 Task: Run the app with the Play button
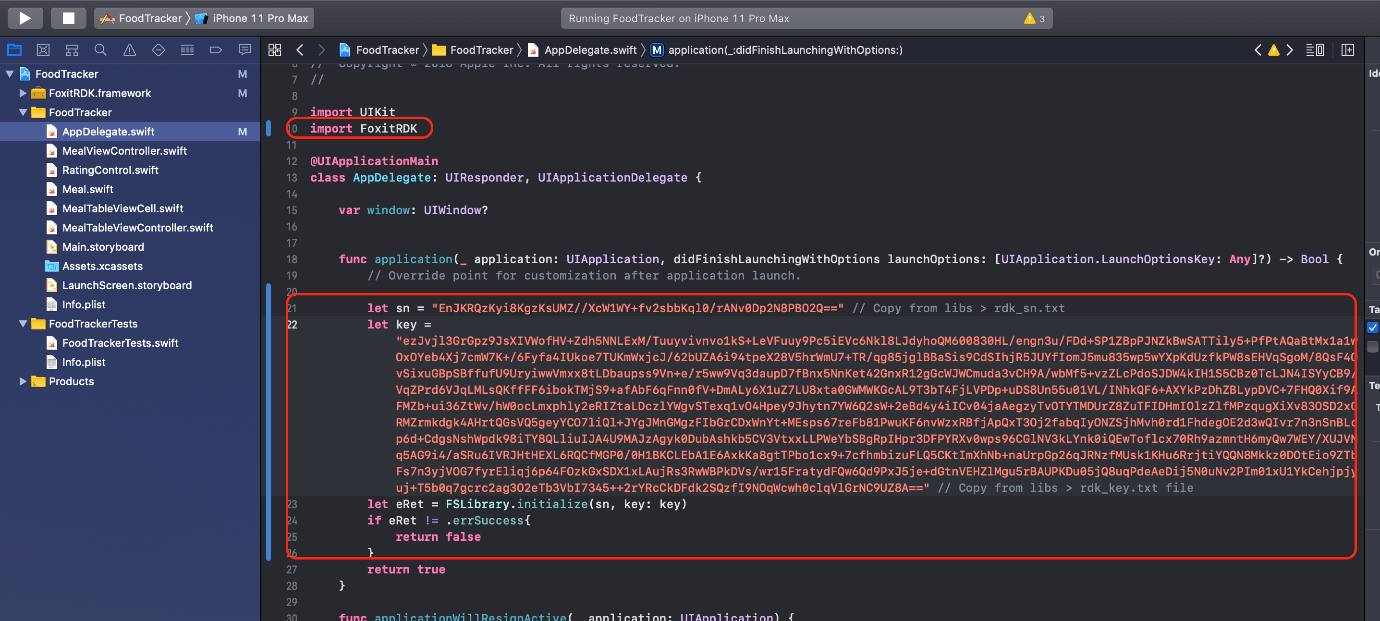point(26,18)
